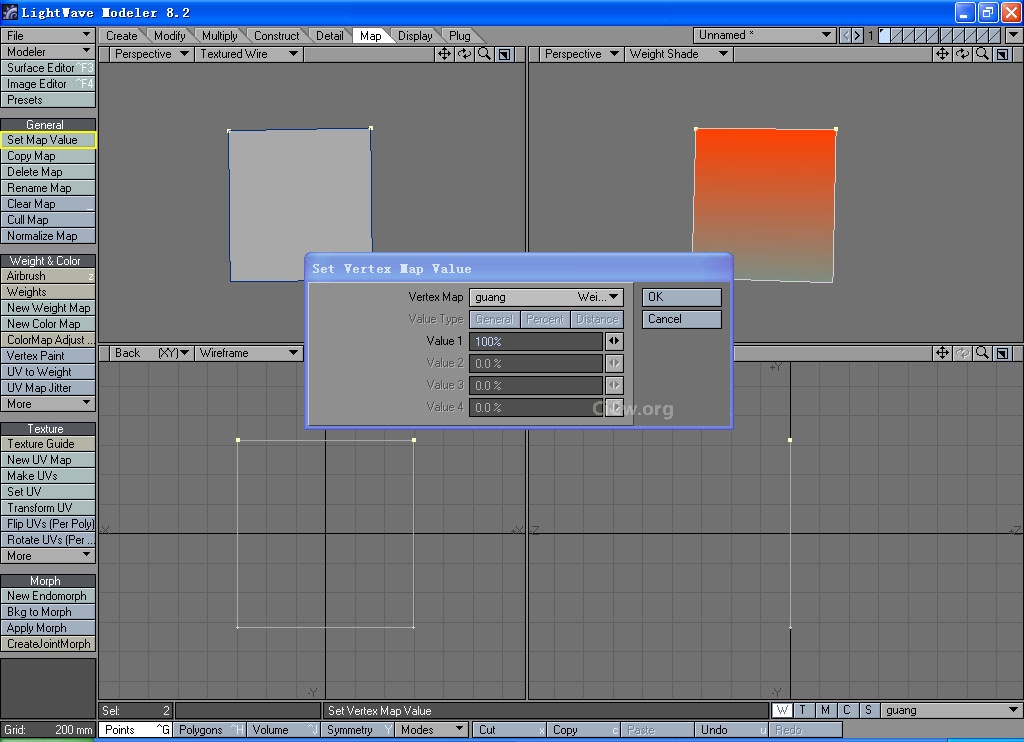Image resolution: width=1024 pixels, height=742 pixels.
Task: Switch to the Multiply tab
Action: 219,36
